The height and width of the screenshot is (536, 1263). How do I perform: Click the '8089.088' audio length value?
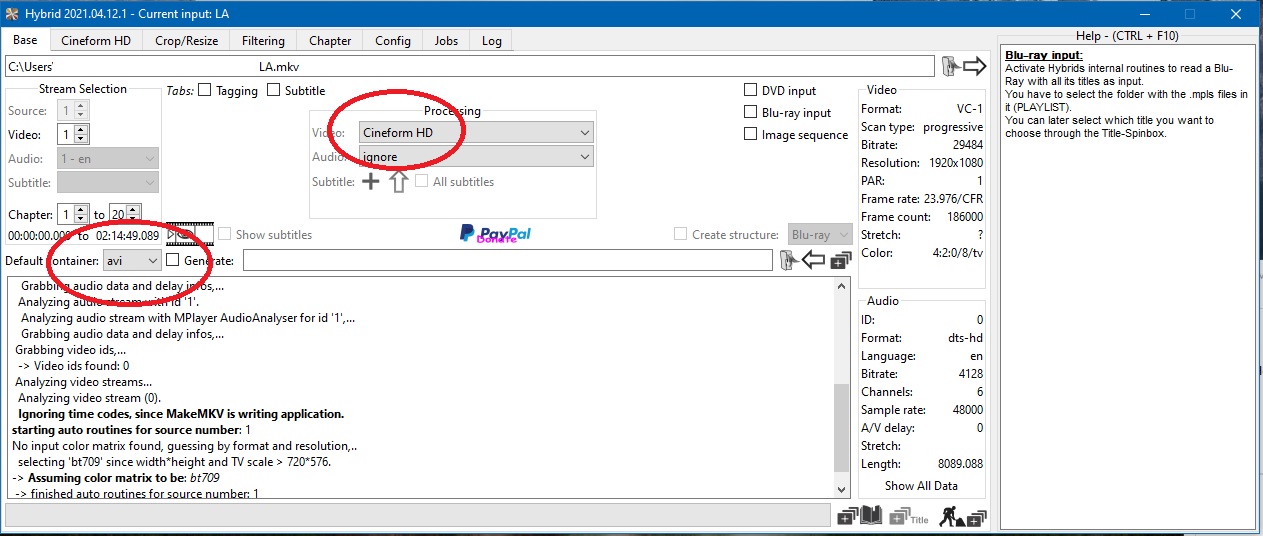coord(960,464)
